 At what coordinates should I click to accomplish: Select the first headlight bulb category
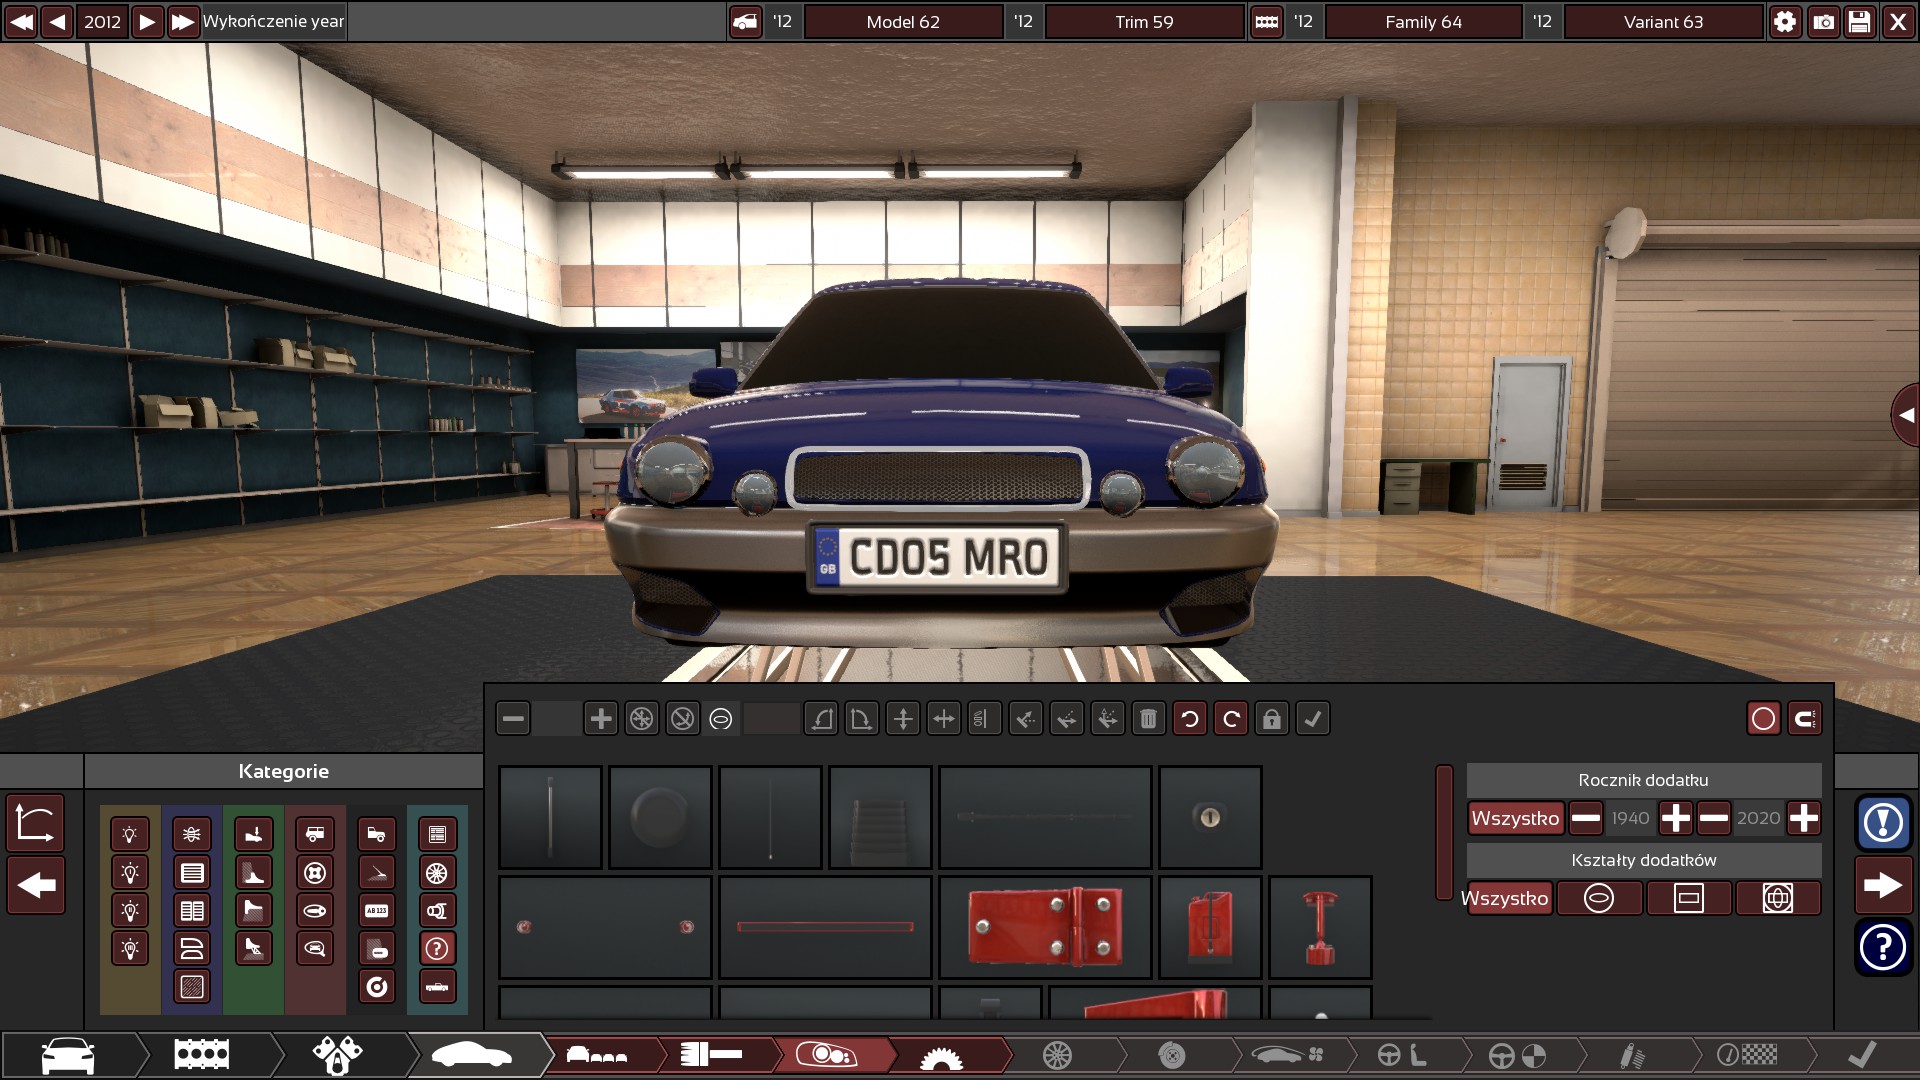click(x=130, y=834)
